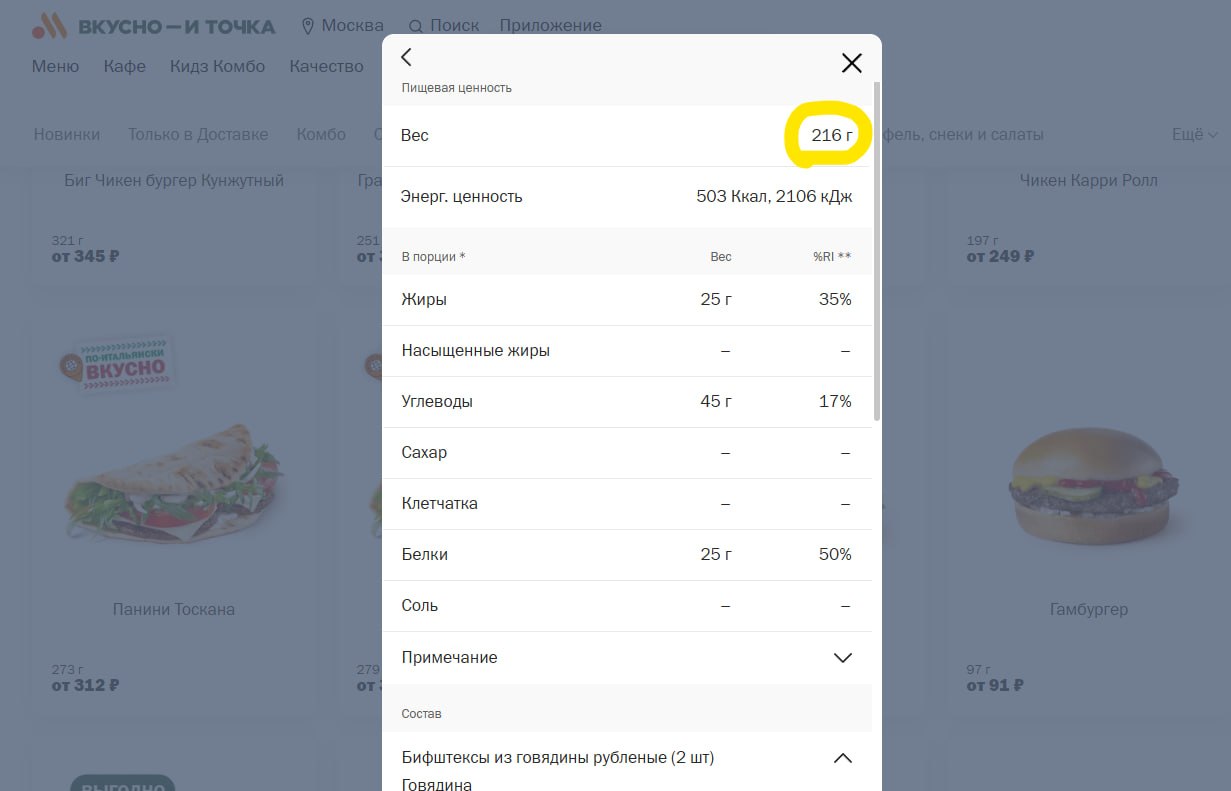
Task: Expand the Примечание section
Action: coord(627,658)
